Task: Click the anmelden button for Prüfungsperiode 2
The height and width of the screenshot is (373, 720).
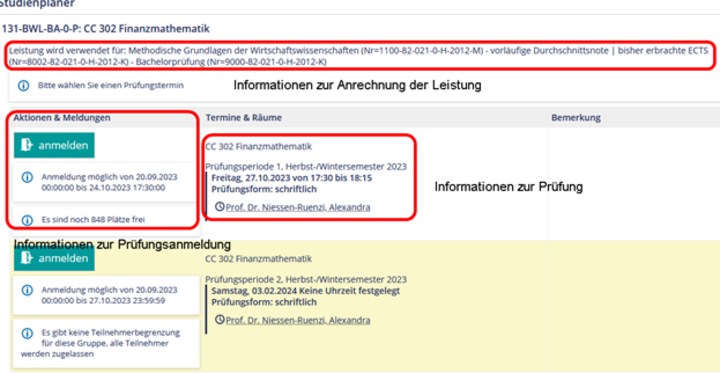Action: click(x=54, y=259)
